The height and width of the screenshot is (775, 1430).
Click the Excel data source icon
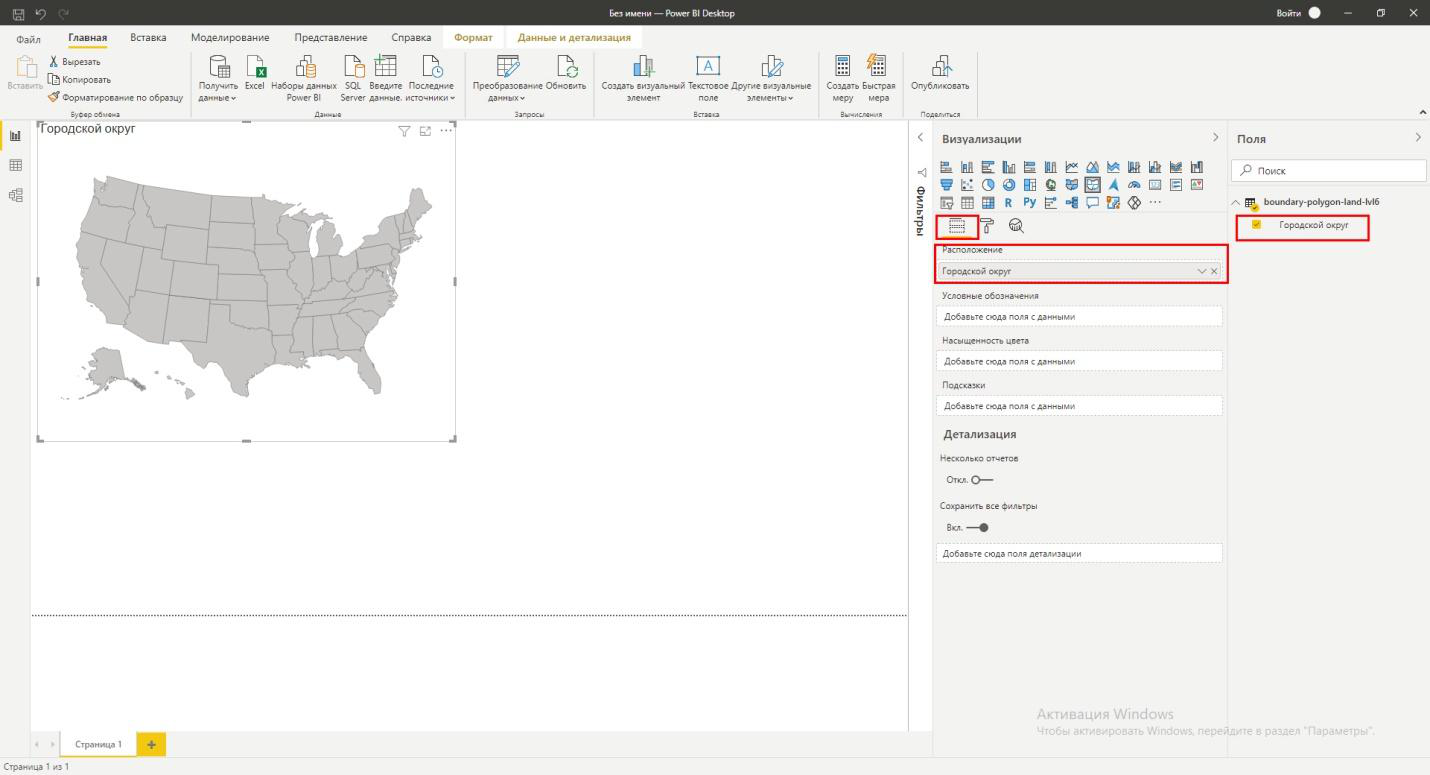click(x=255, y=68)
